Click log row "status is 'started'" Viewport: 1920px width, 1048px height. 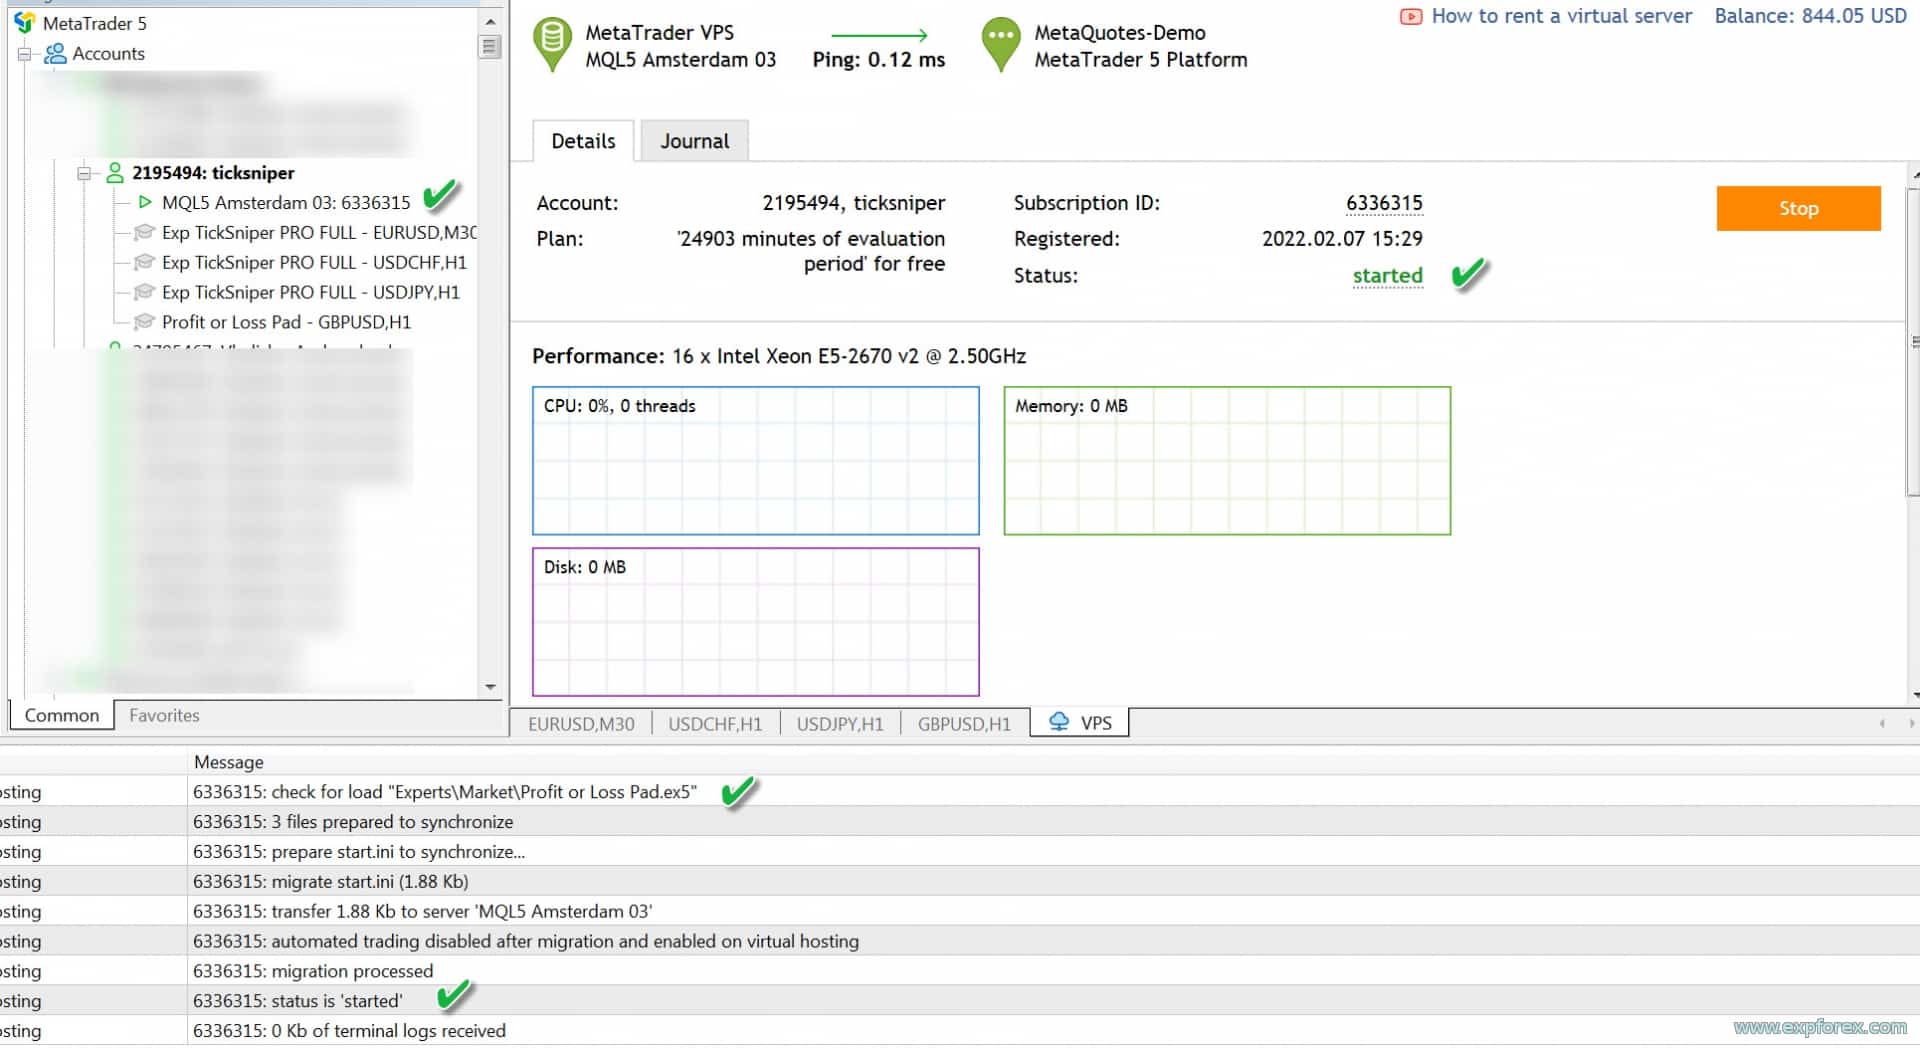click(x=960, y=1001)
